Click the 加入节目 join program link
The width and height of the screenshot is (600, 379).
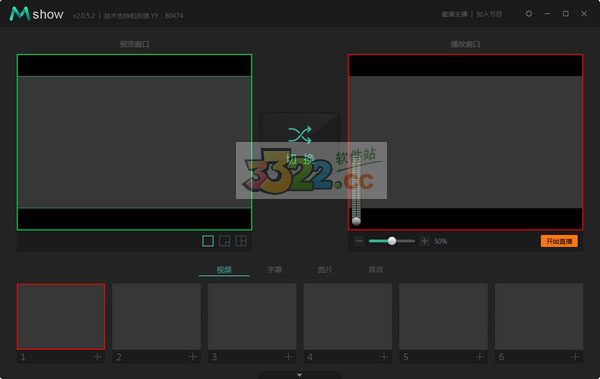point(489,14)
